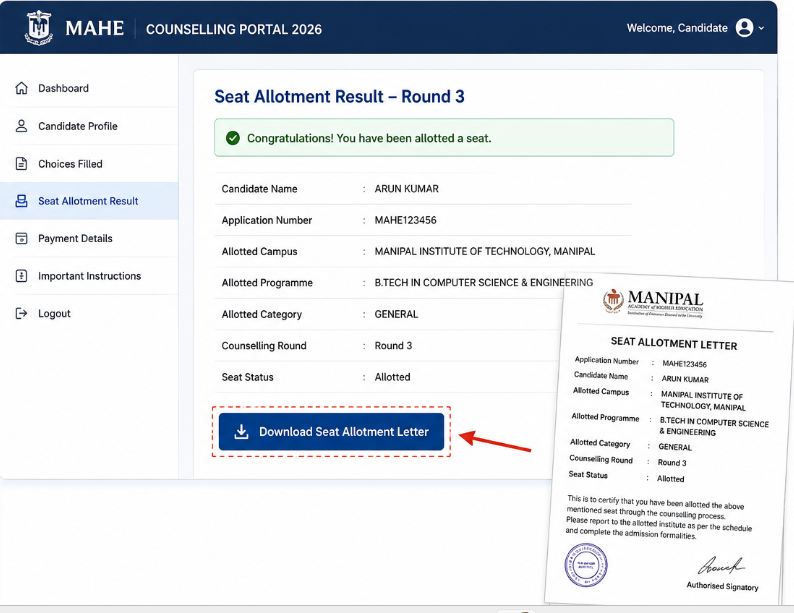Viewport: 794px width, 613px height.
Task: Click ARUN KUMAR on the allotment letter
Action: click(x=685, y=379)
